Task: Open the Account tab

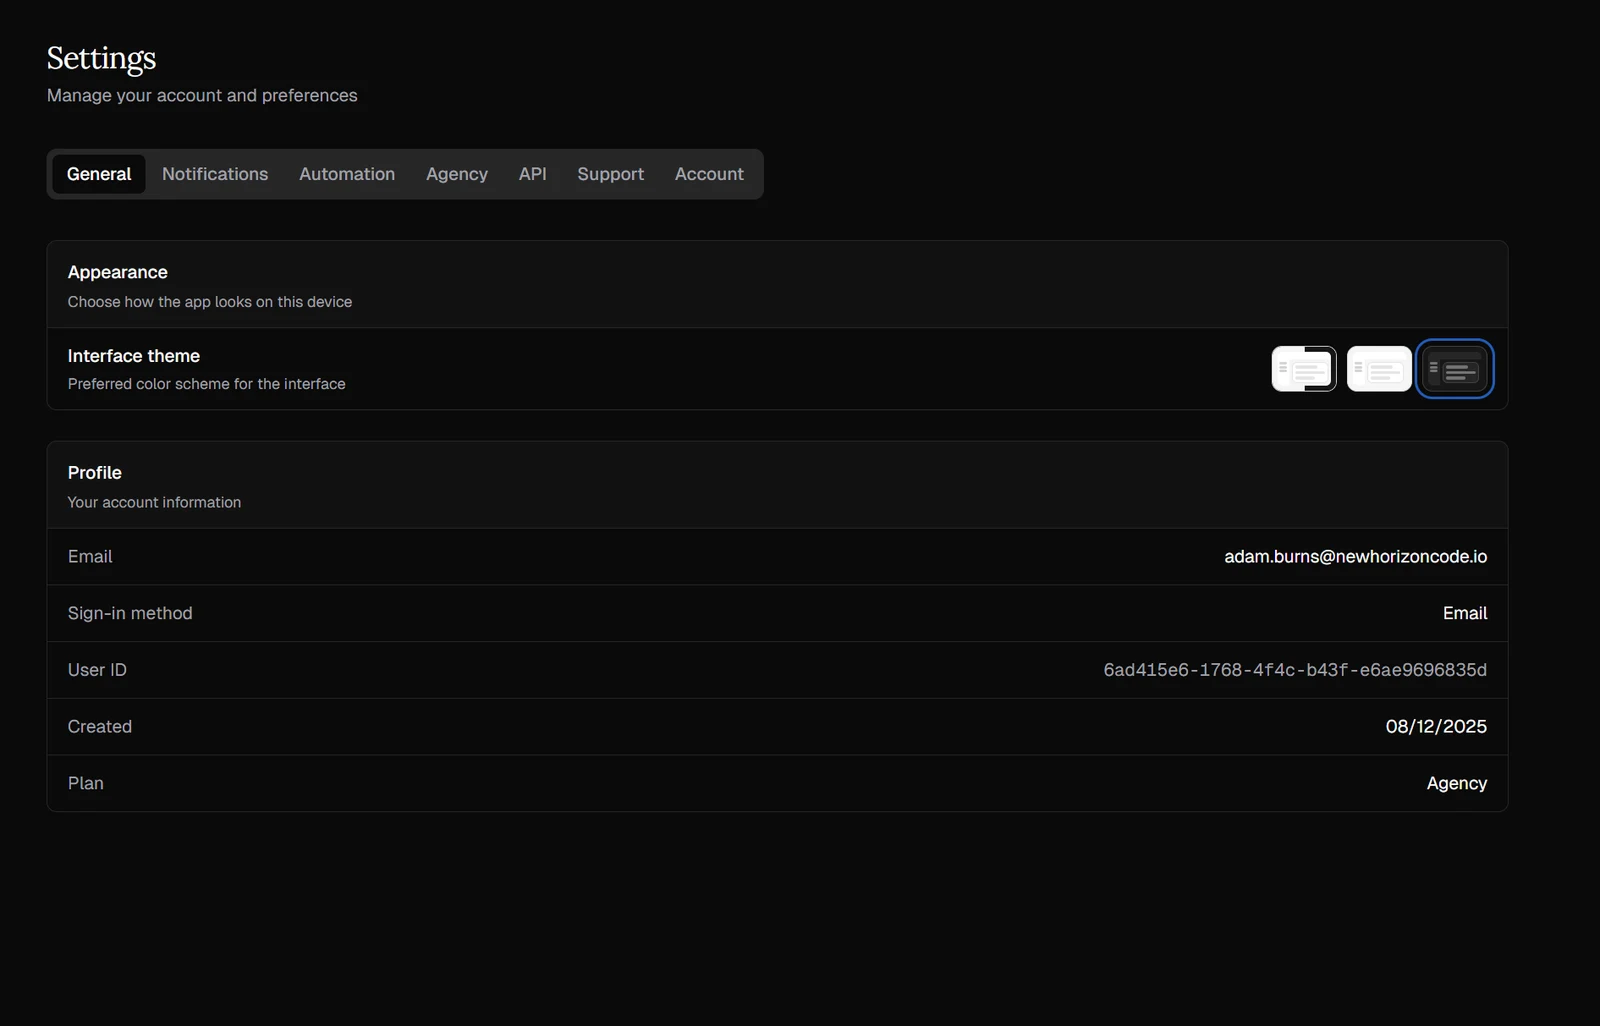Action: [x=709, y=174]
